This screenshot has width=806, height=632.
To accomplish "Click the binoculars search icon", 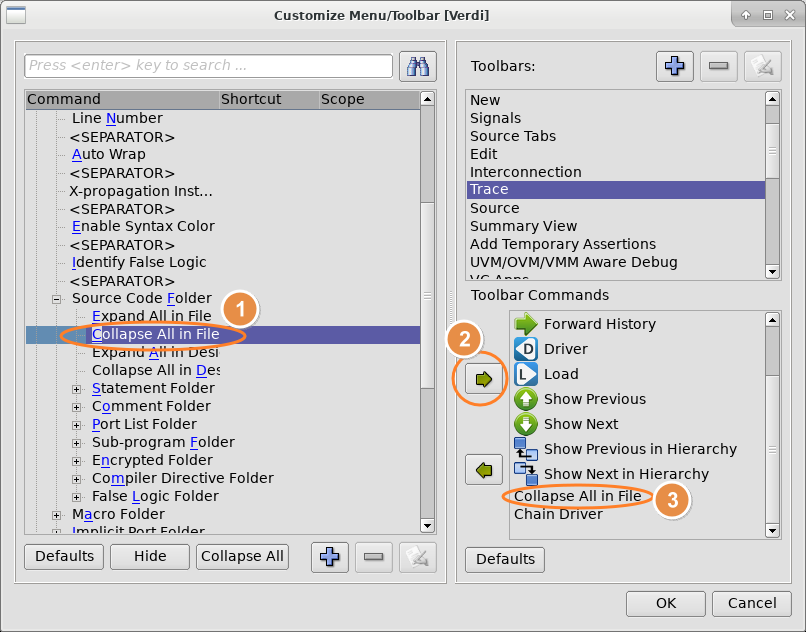I will pyautogui.click(x=417, y=66).
